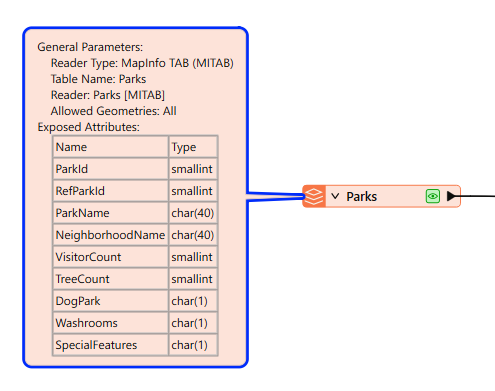The height and width of the screenshot is (391, 495).
Task: Click Reader Type: MapInfo TAB (MITAB) line
Action: 142,63
